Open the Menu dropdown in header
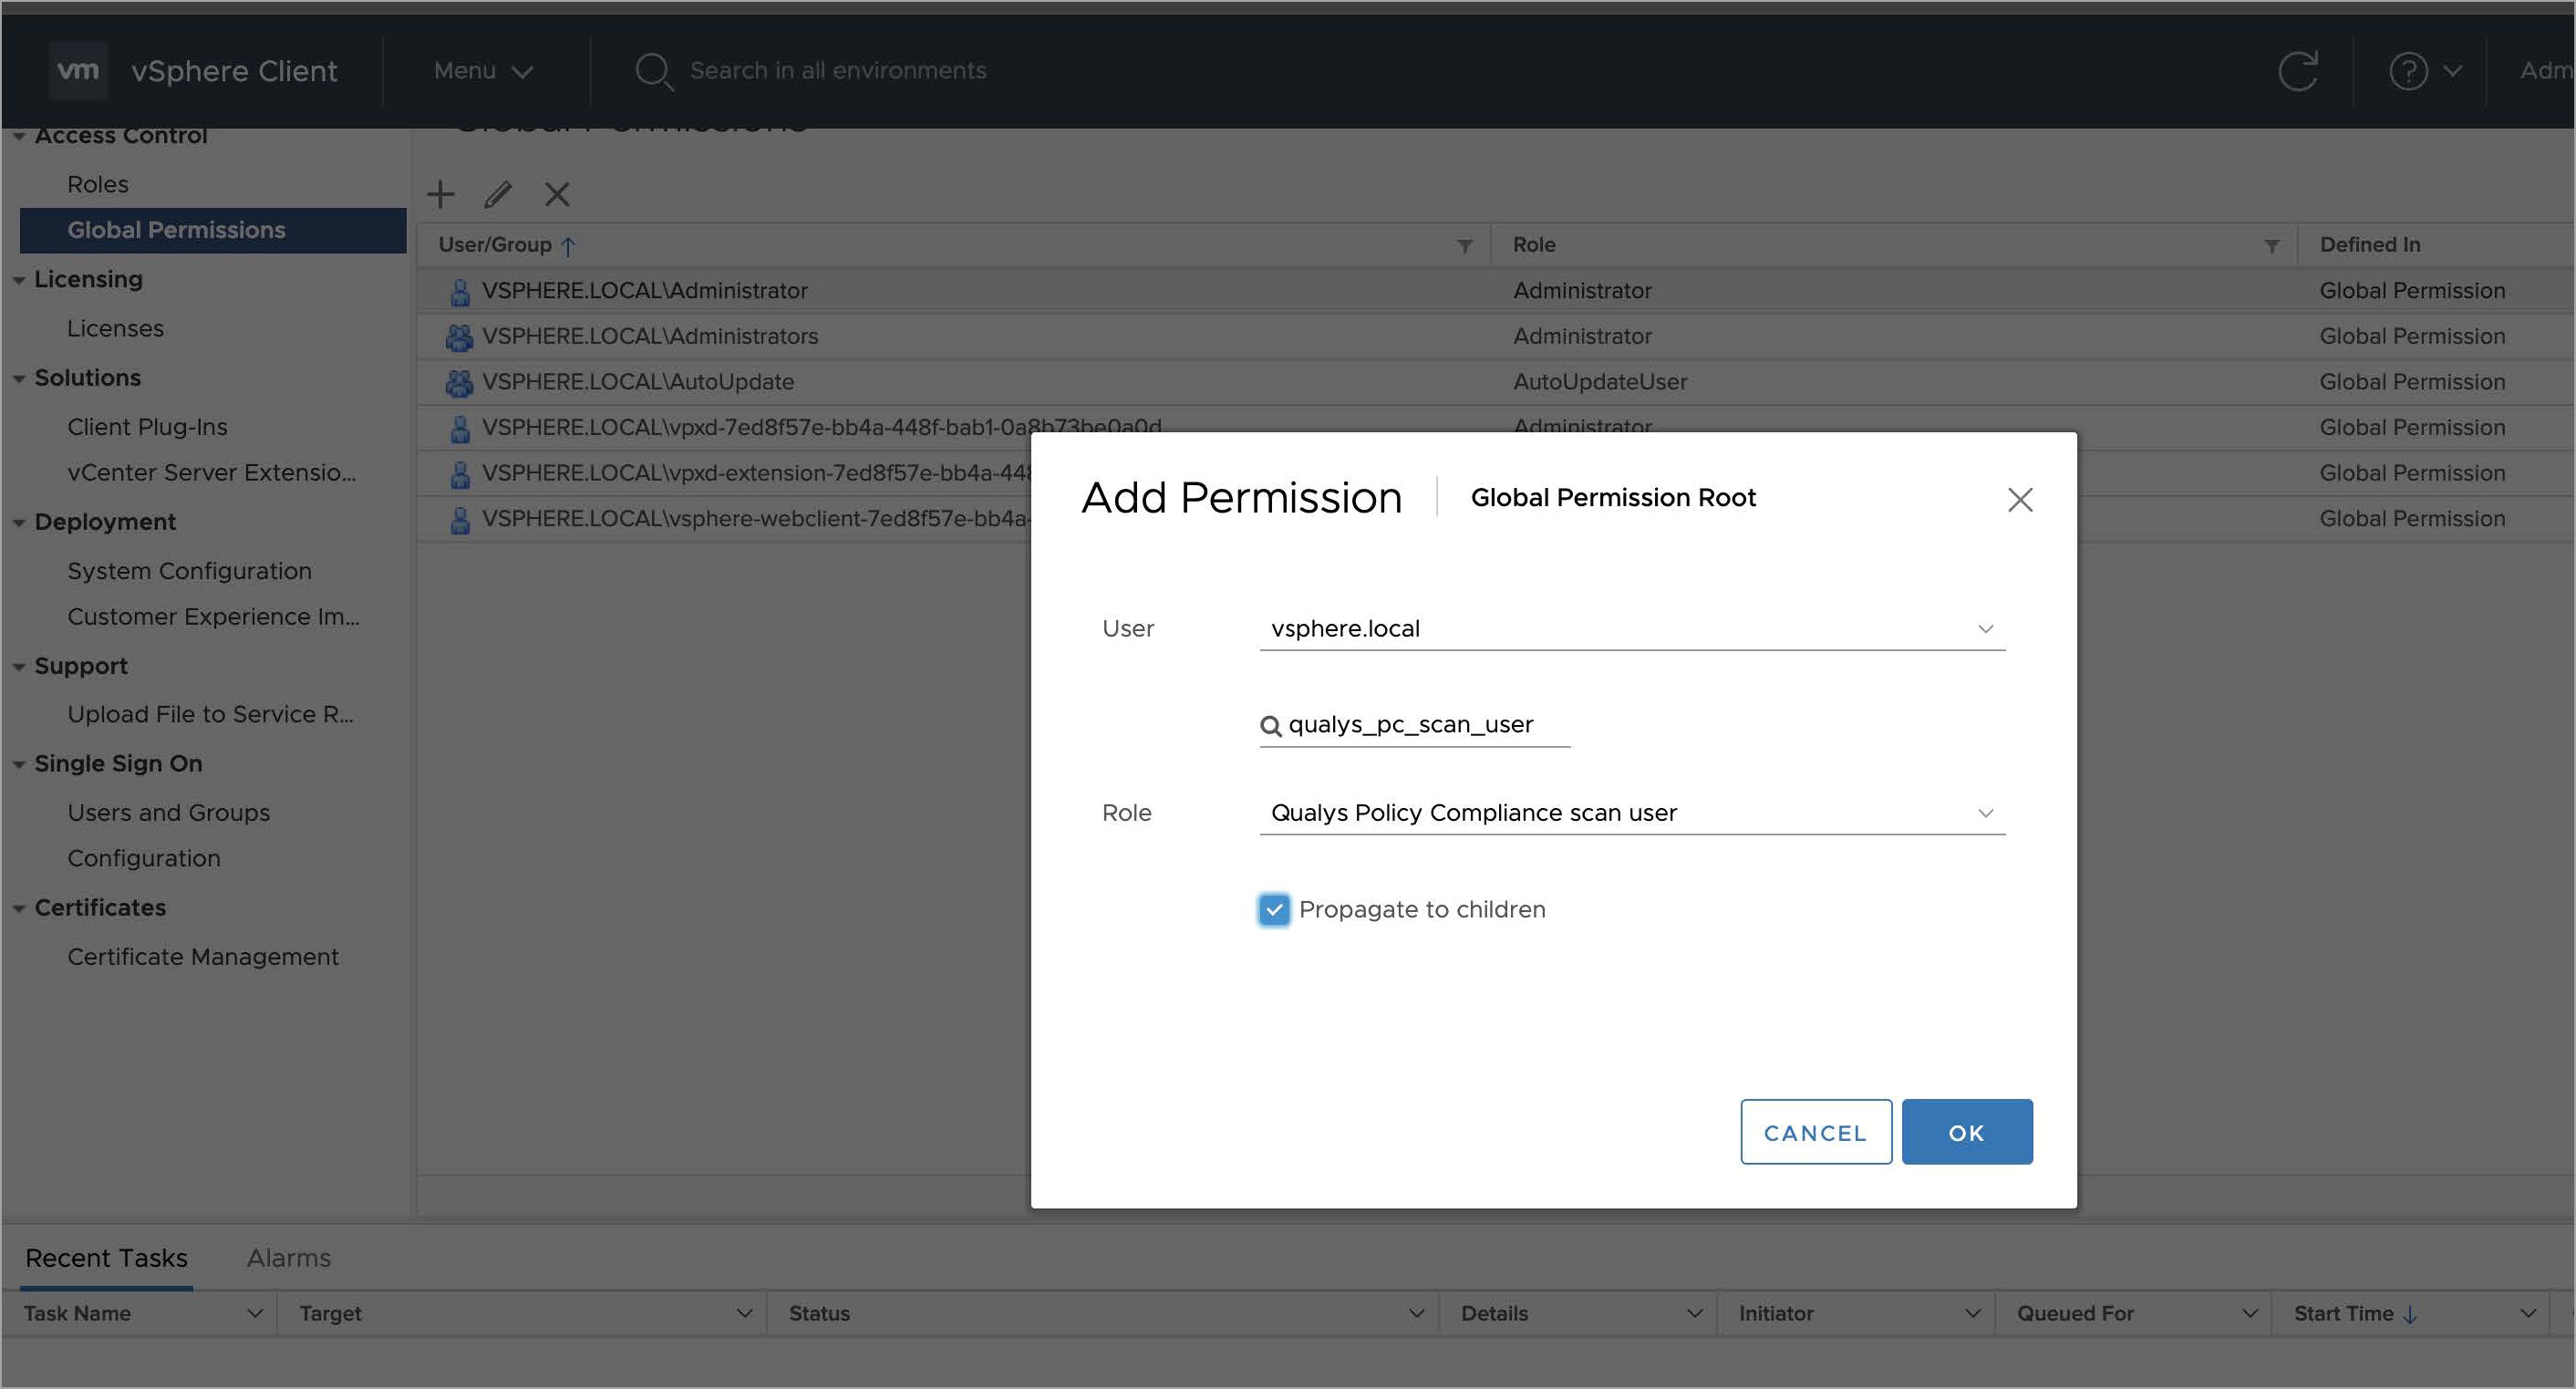 pyautogui.click(x=483, y=71)
